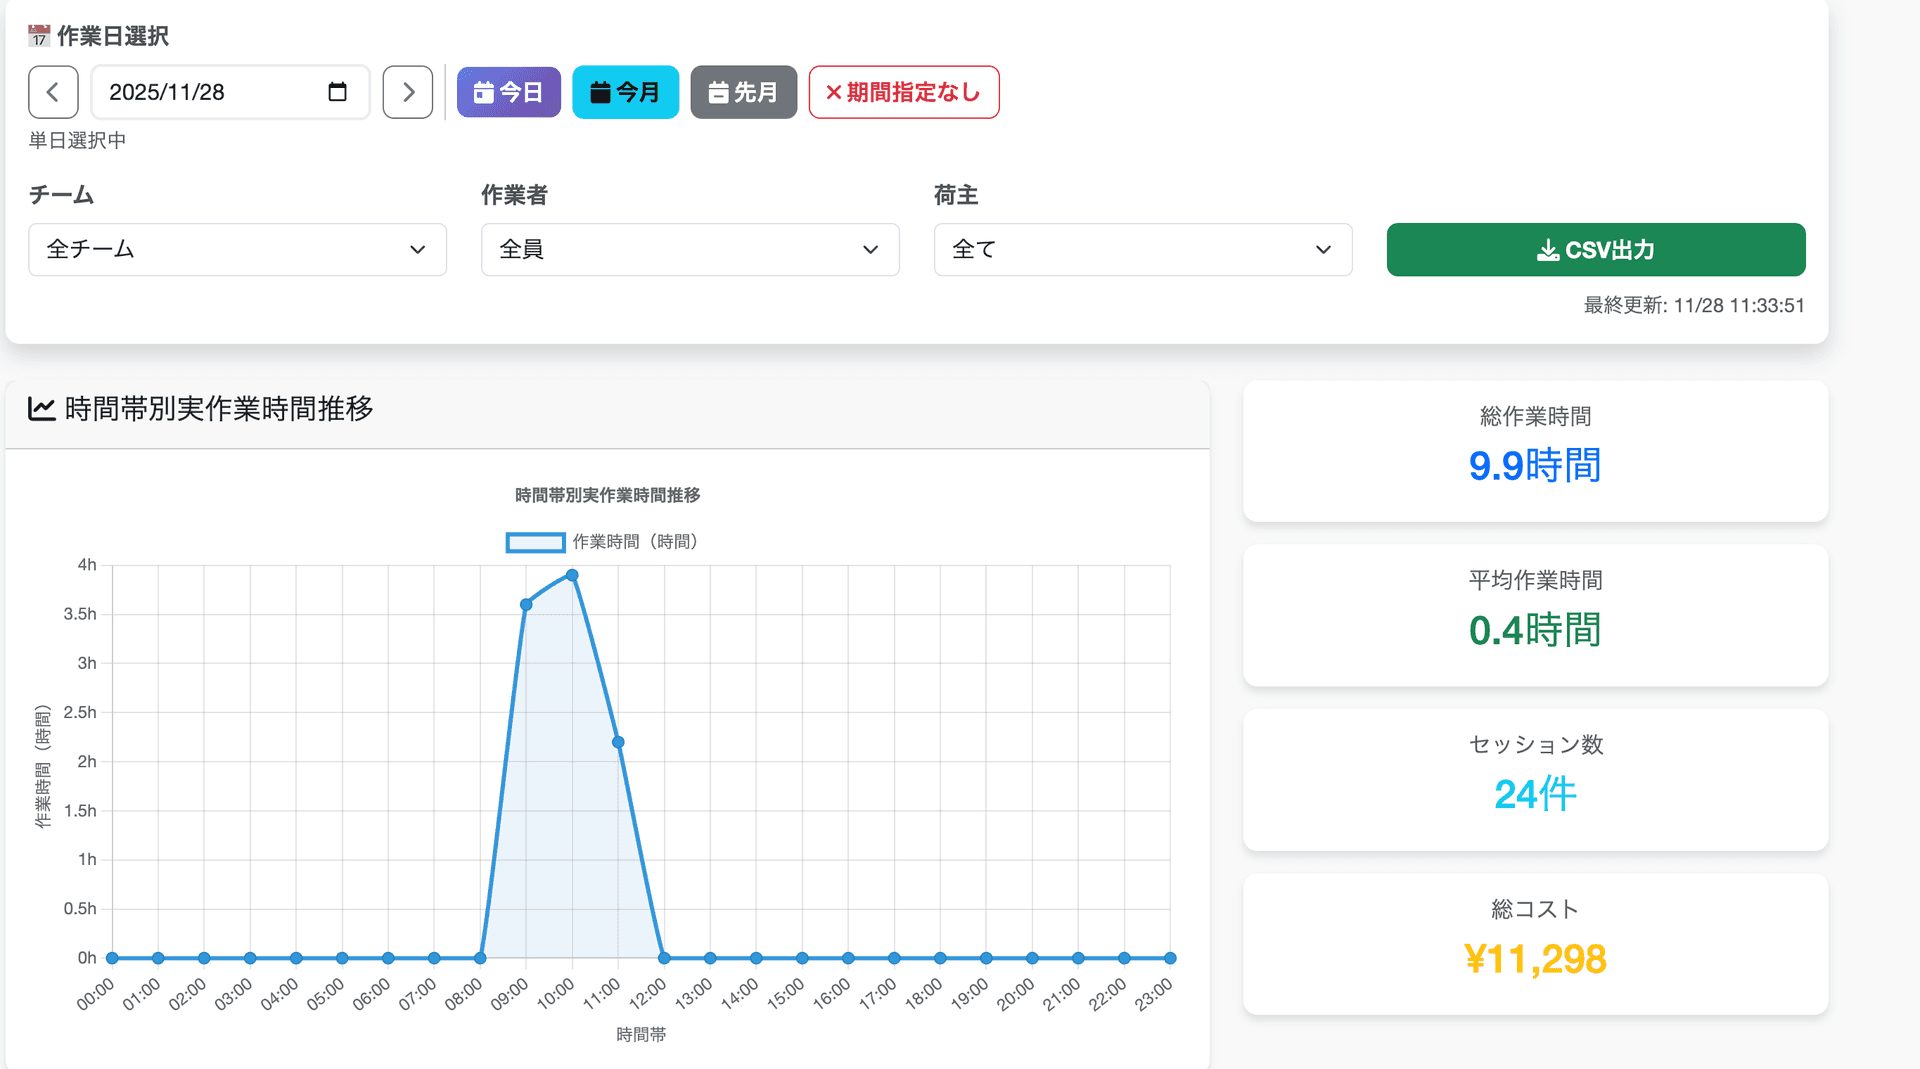The height and width of the screenshot is (1069, 1920).
Task: Open the チーム dropdown showing 全チーム
Action: coord(237,249)
